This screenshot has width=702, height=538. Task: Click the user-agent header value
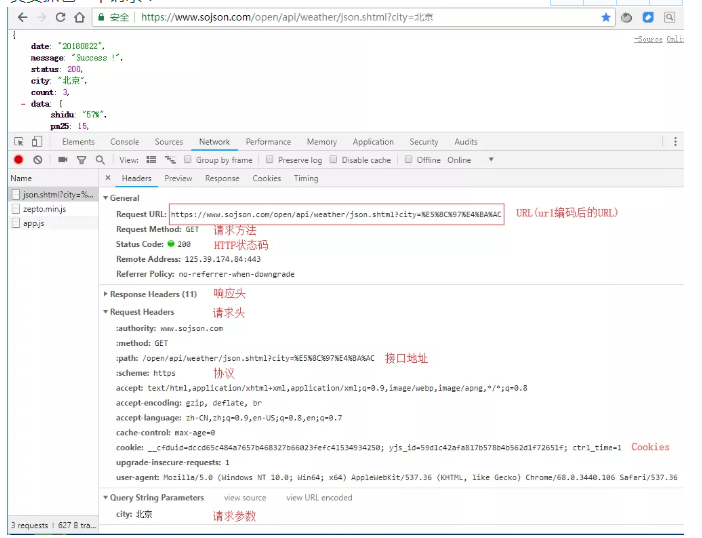(420, 478)
